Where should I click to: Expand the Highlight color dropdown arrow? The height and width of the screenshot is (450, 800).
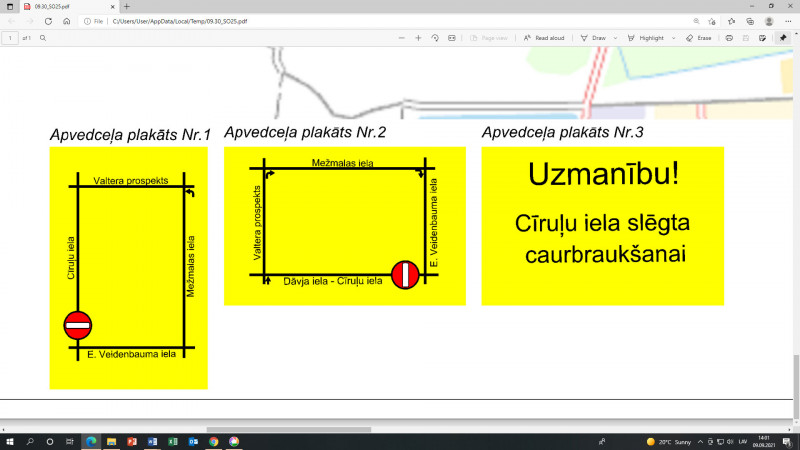[x=673, y=37]
